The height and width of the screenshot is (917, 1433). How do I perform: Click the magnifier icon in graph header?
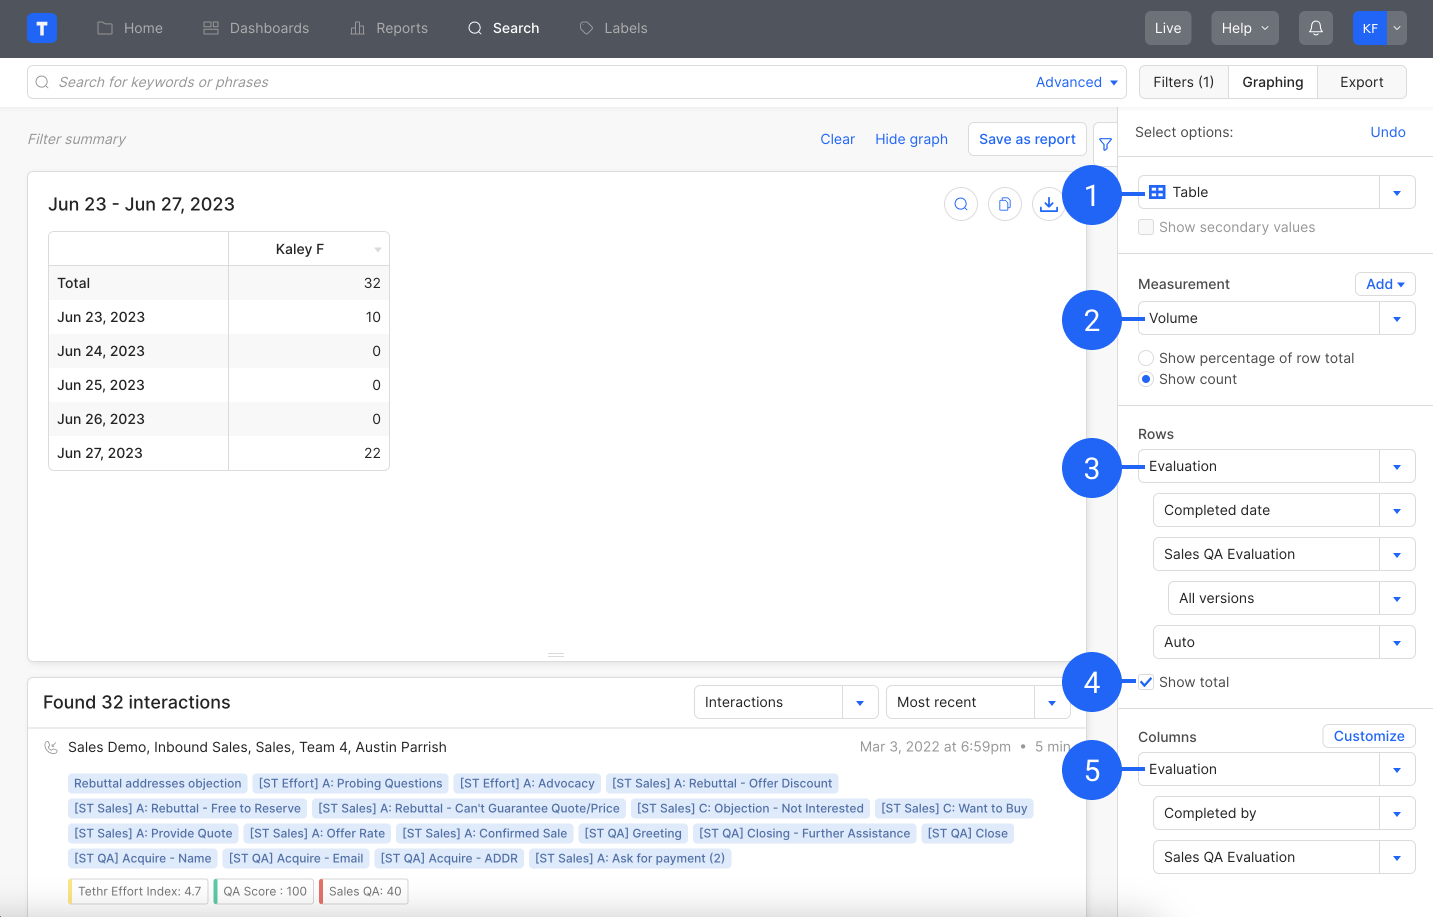click(960, 204)
